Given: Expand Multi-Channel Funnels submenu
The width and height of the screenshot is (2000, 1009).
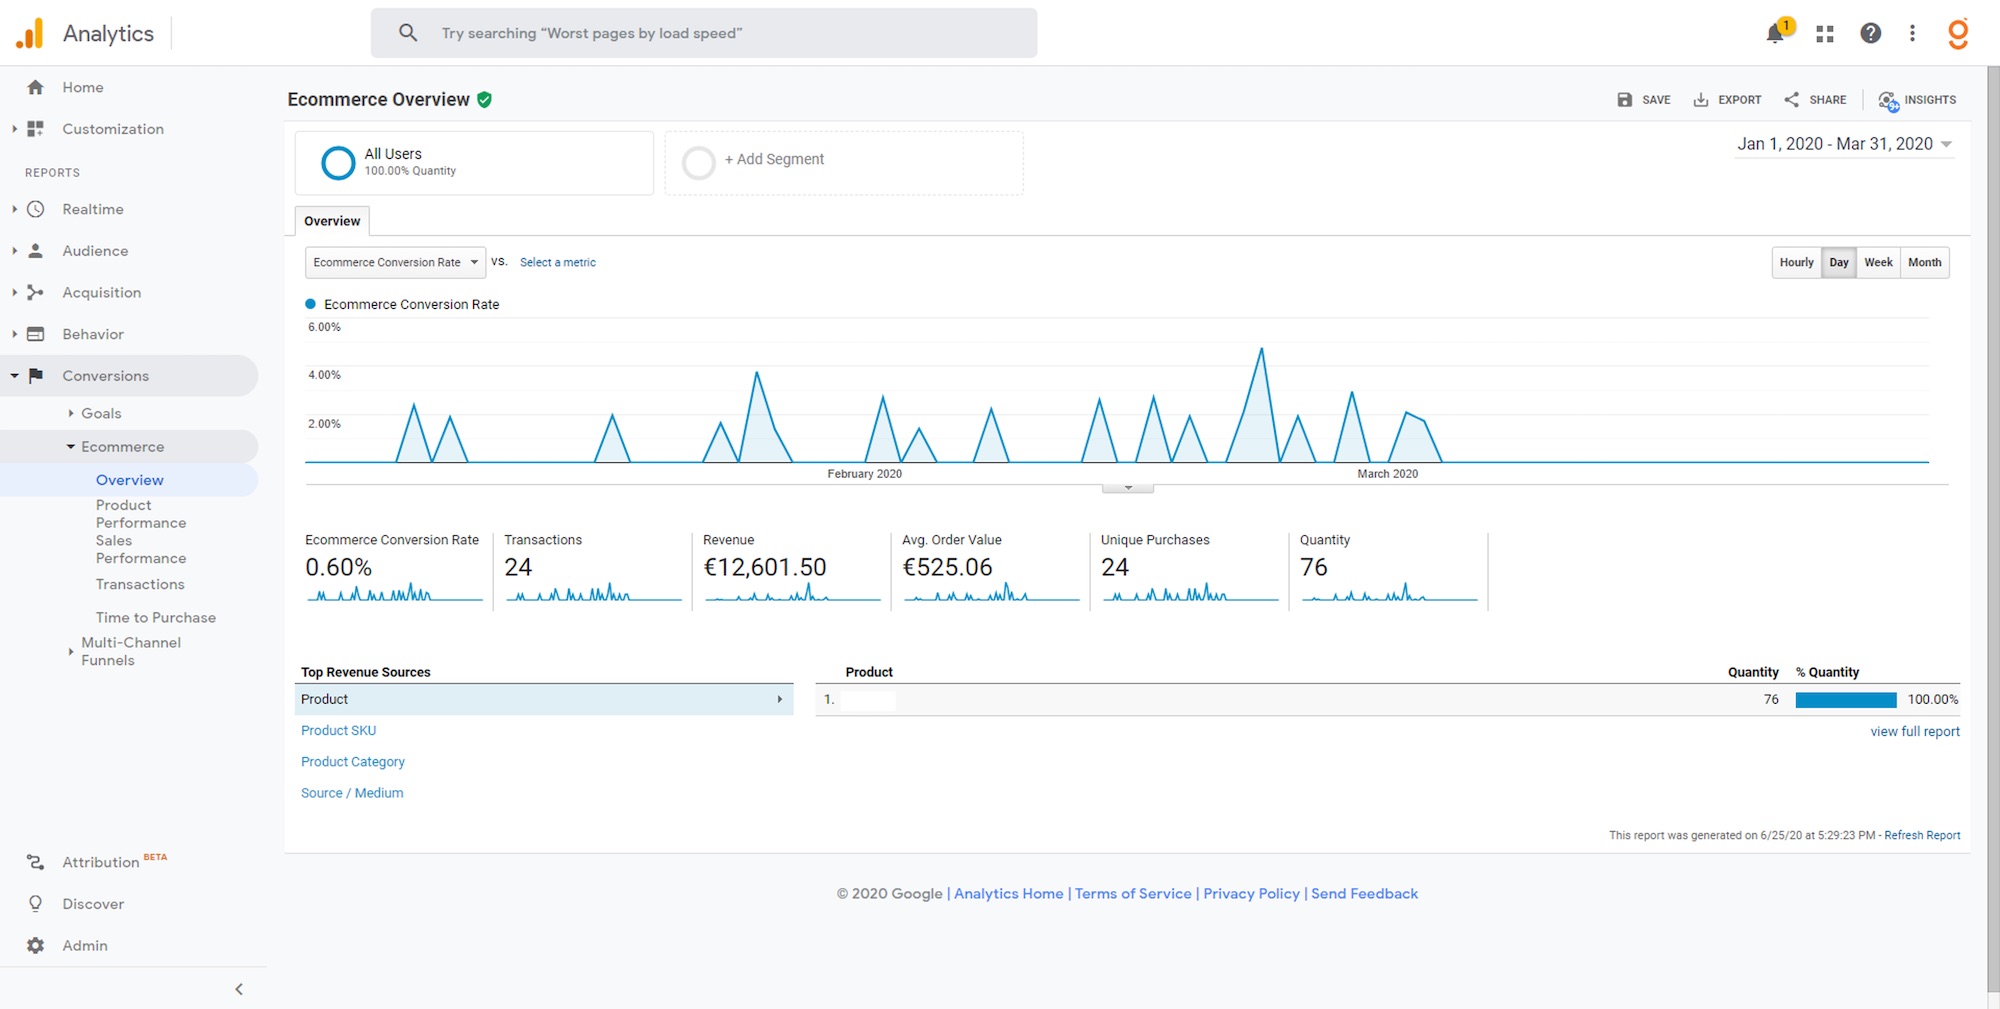Looking at the screenshot, I should pyautogui.click(x=71, y=652).
